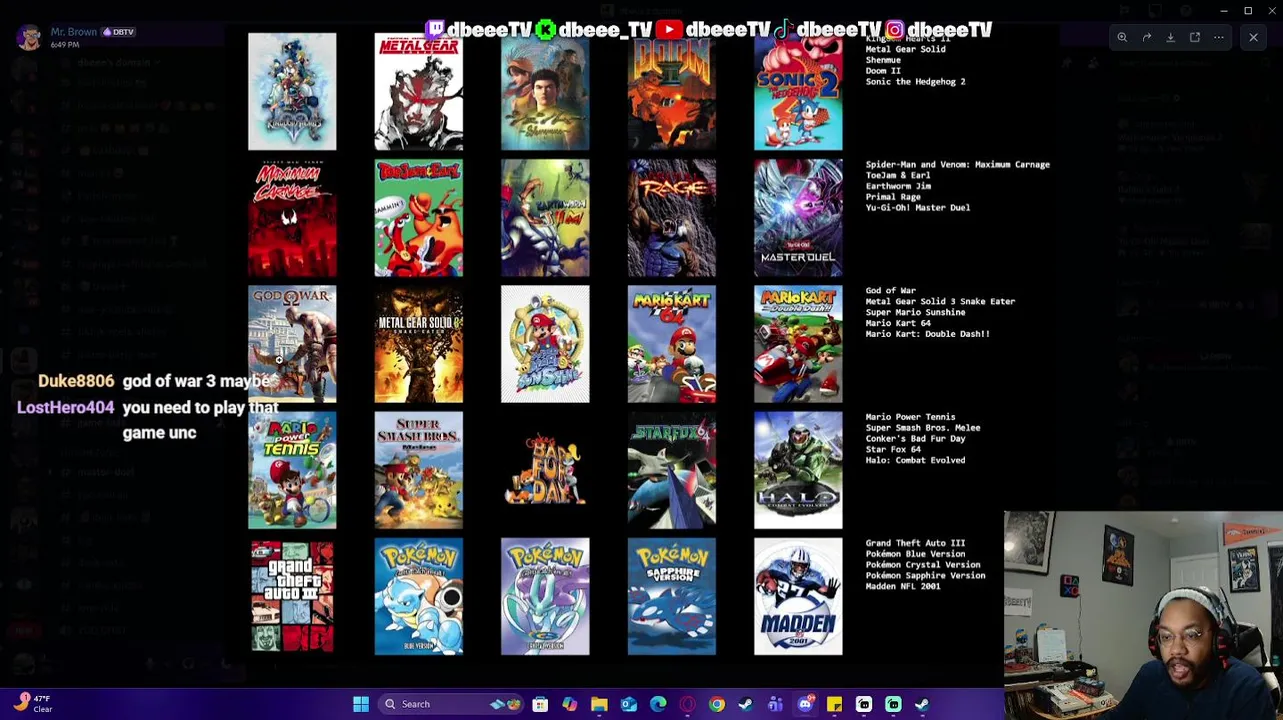Click the Master Duel cover art
Screen dimensions: 1283x720
pyautogui.click(x=798, y=218)
